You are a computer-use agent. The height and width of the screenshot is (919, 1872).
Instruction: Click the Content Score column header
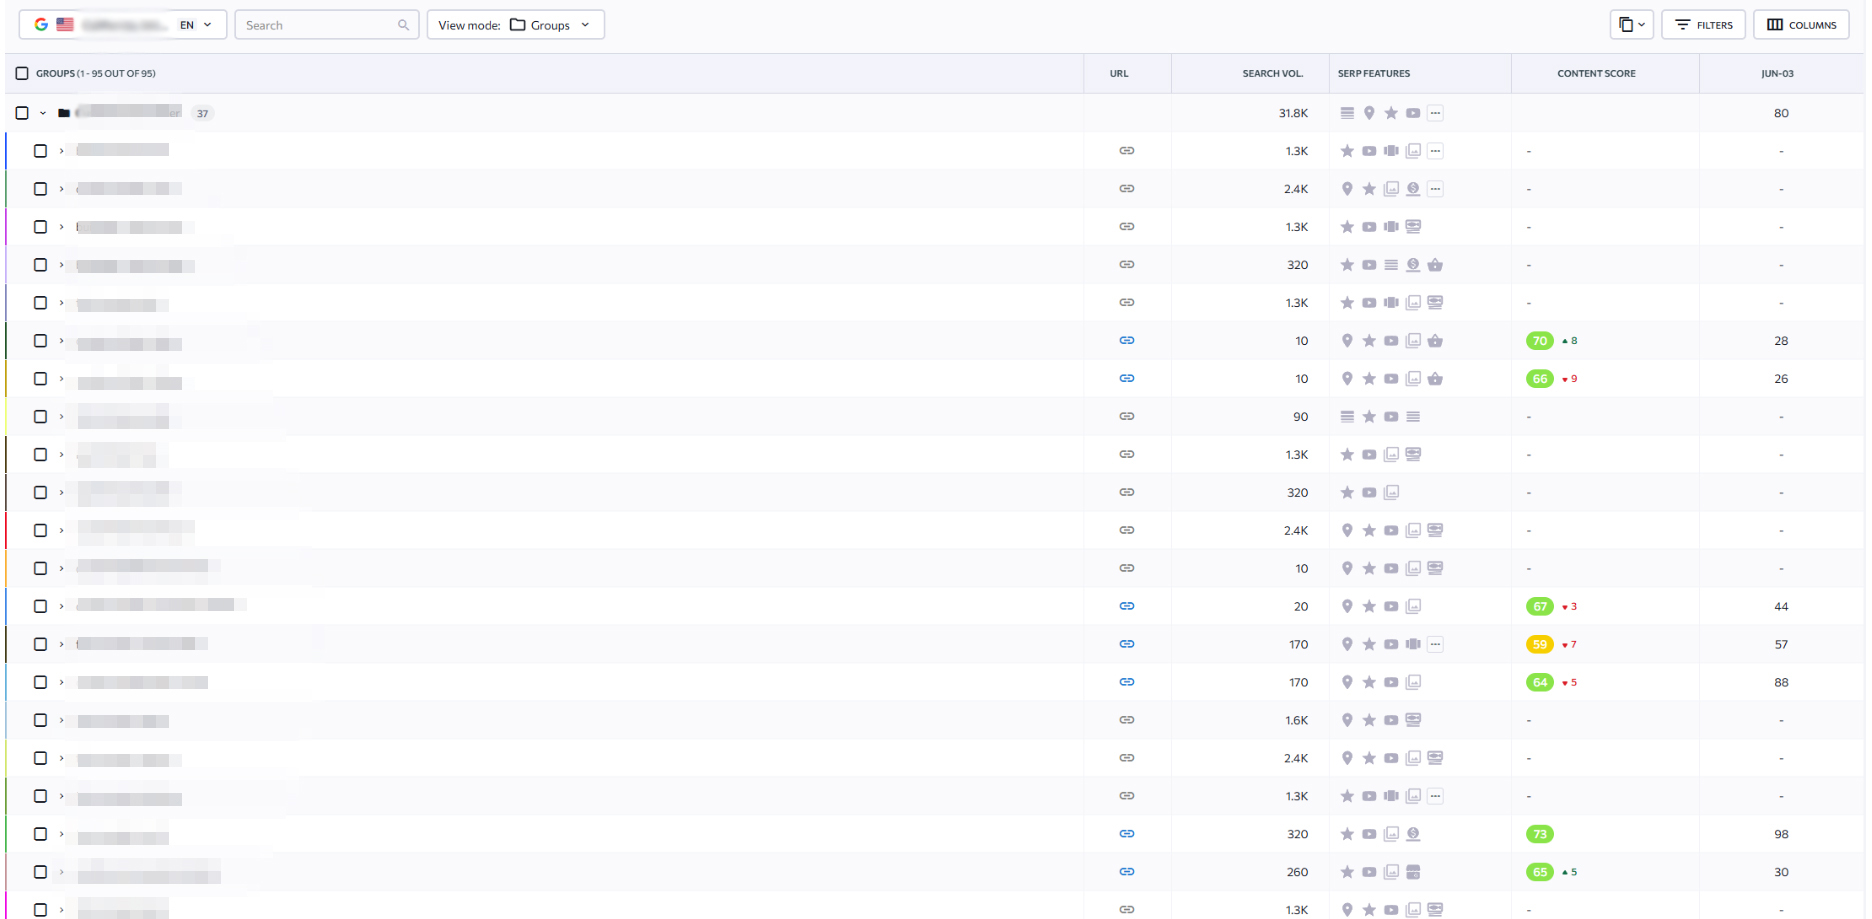point(1596,73)
